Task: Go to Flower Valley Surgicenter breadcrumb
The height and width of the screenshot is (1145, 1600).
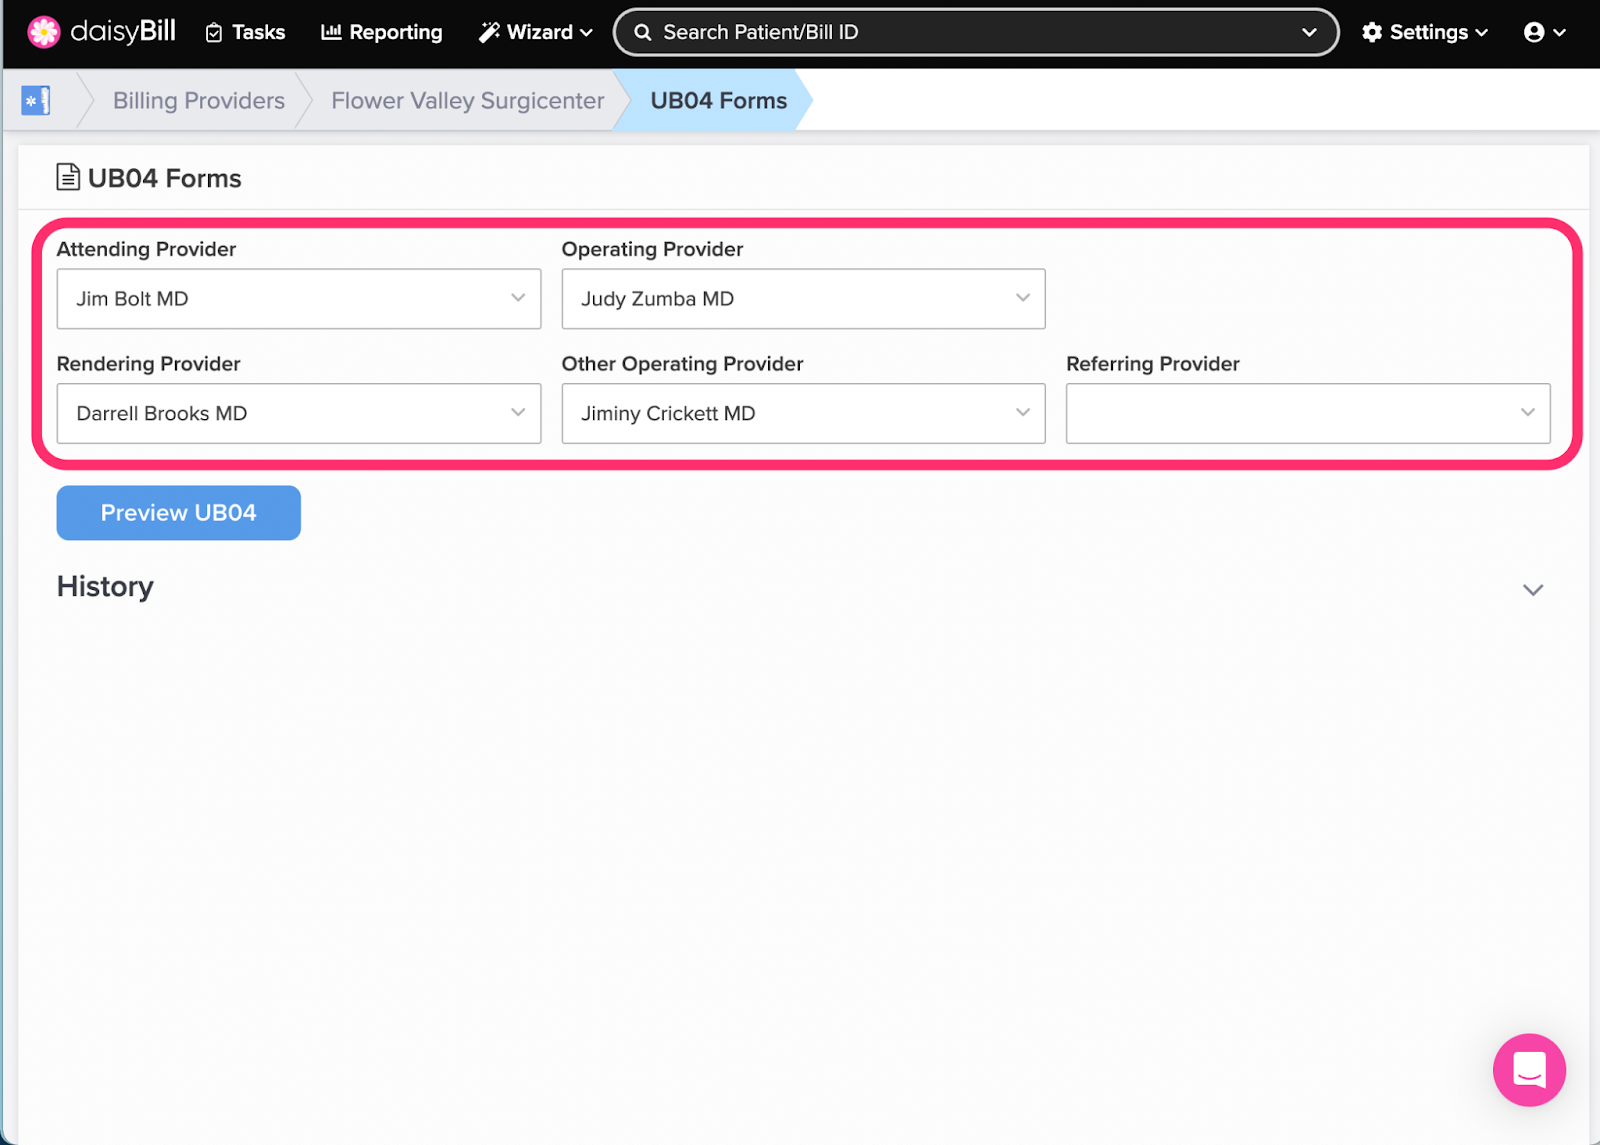Action: [467, 101]
